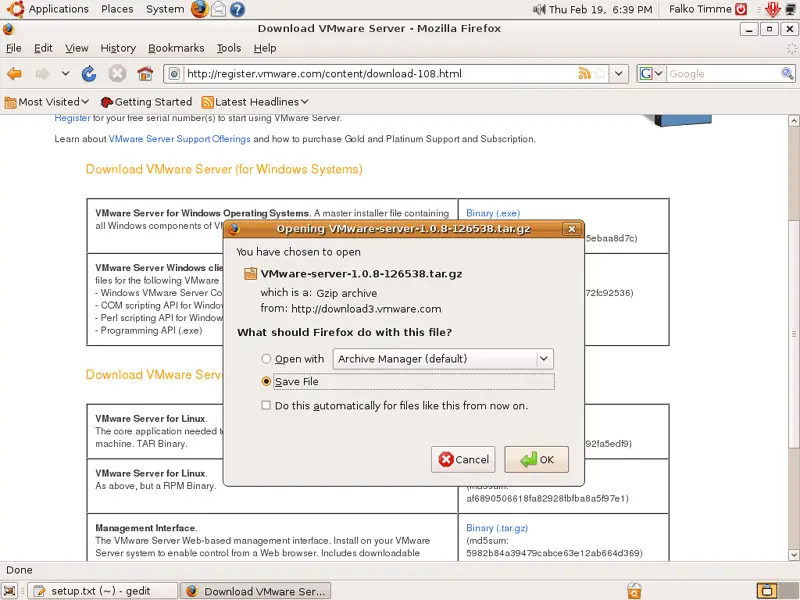Click the Register link
The image size is (800, 600).
click(72, 118)
